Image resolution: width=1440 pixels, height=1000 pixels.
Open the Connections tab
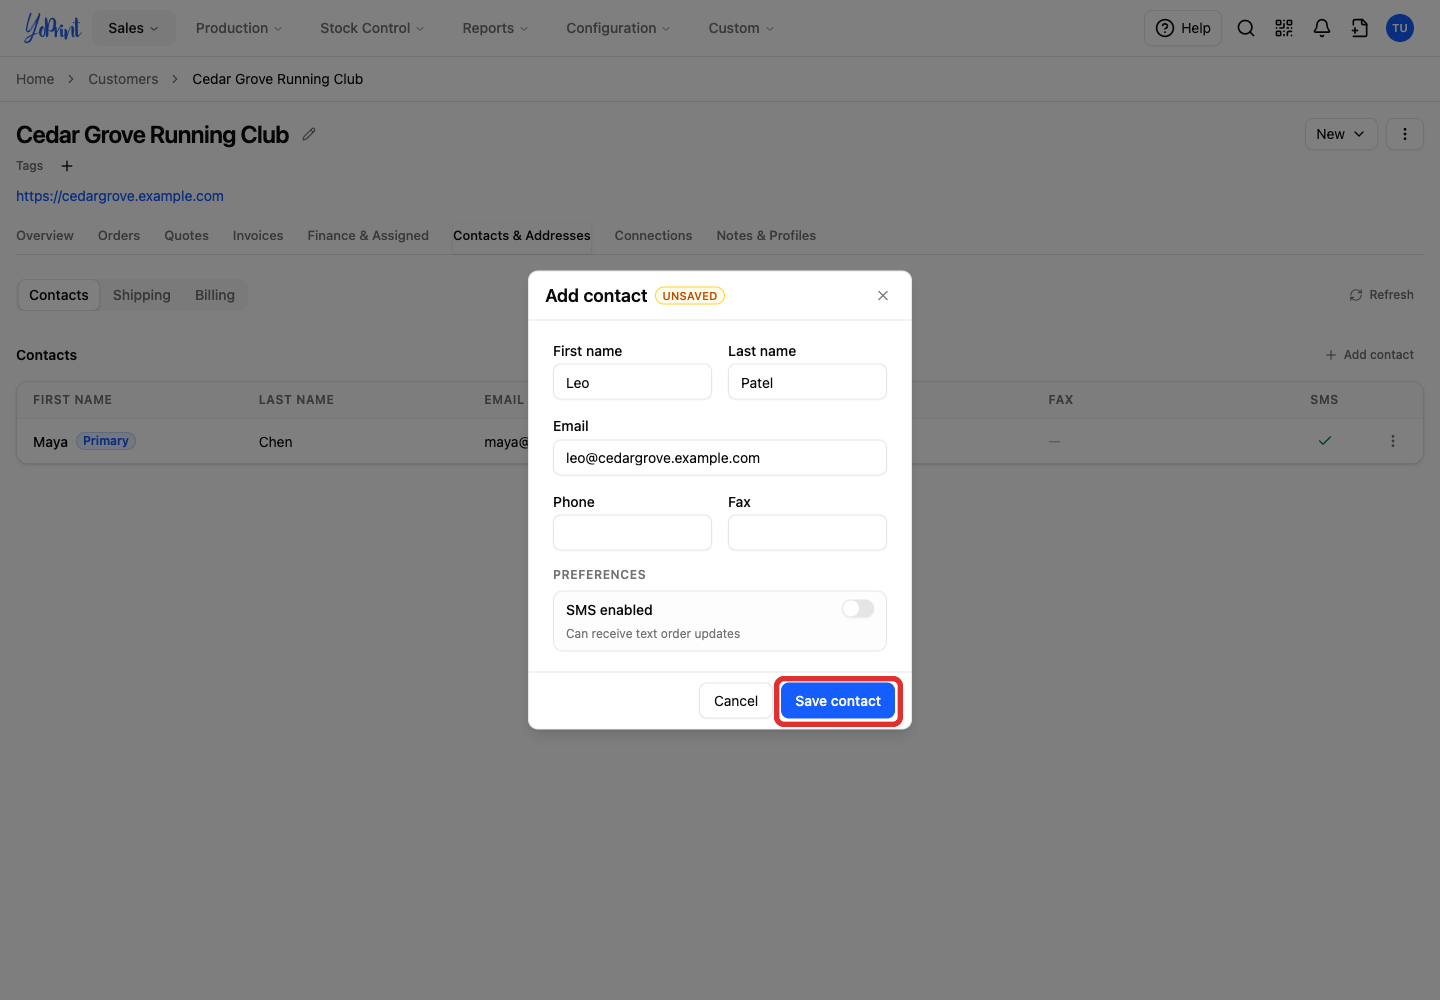[653, 236]
